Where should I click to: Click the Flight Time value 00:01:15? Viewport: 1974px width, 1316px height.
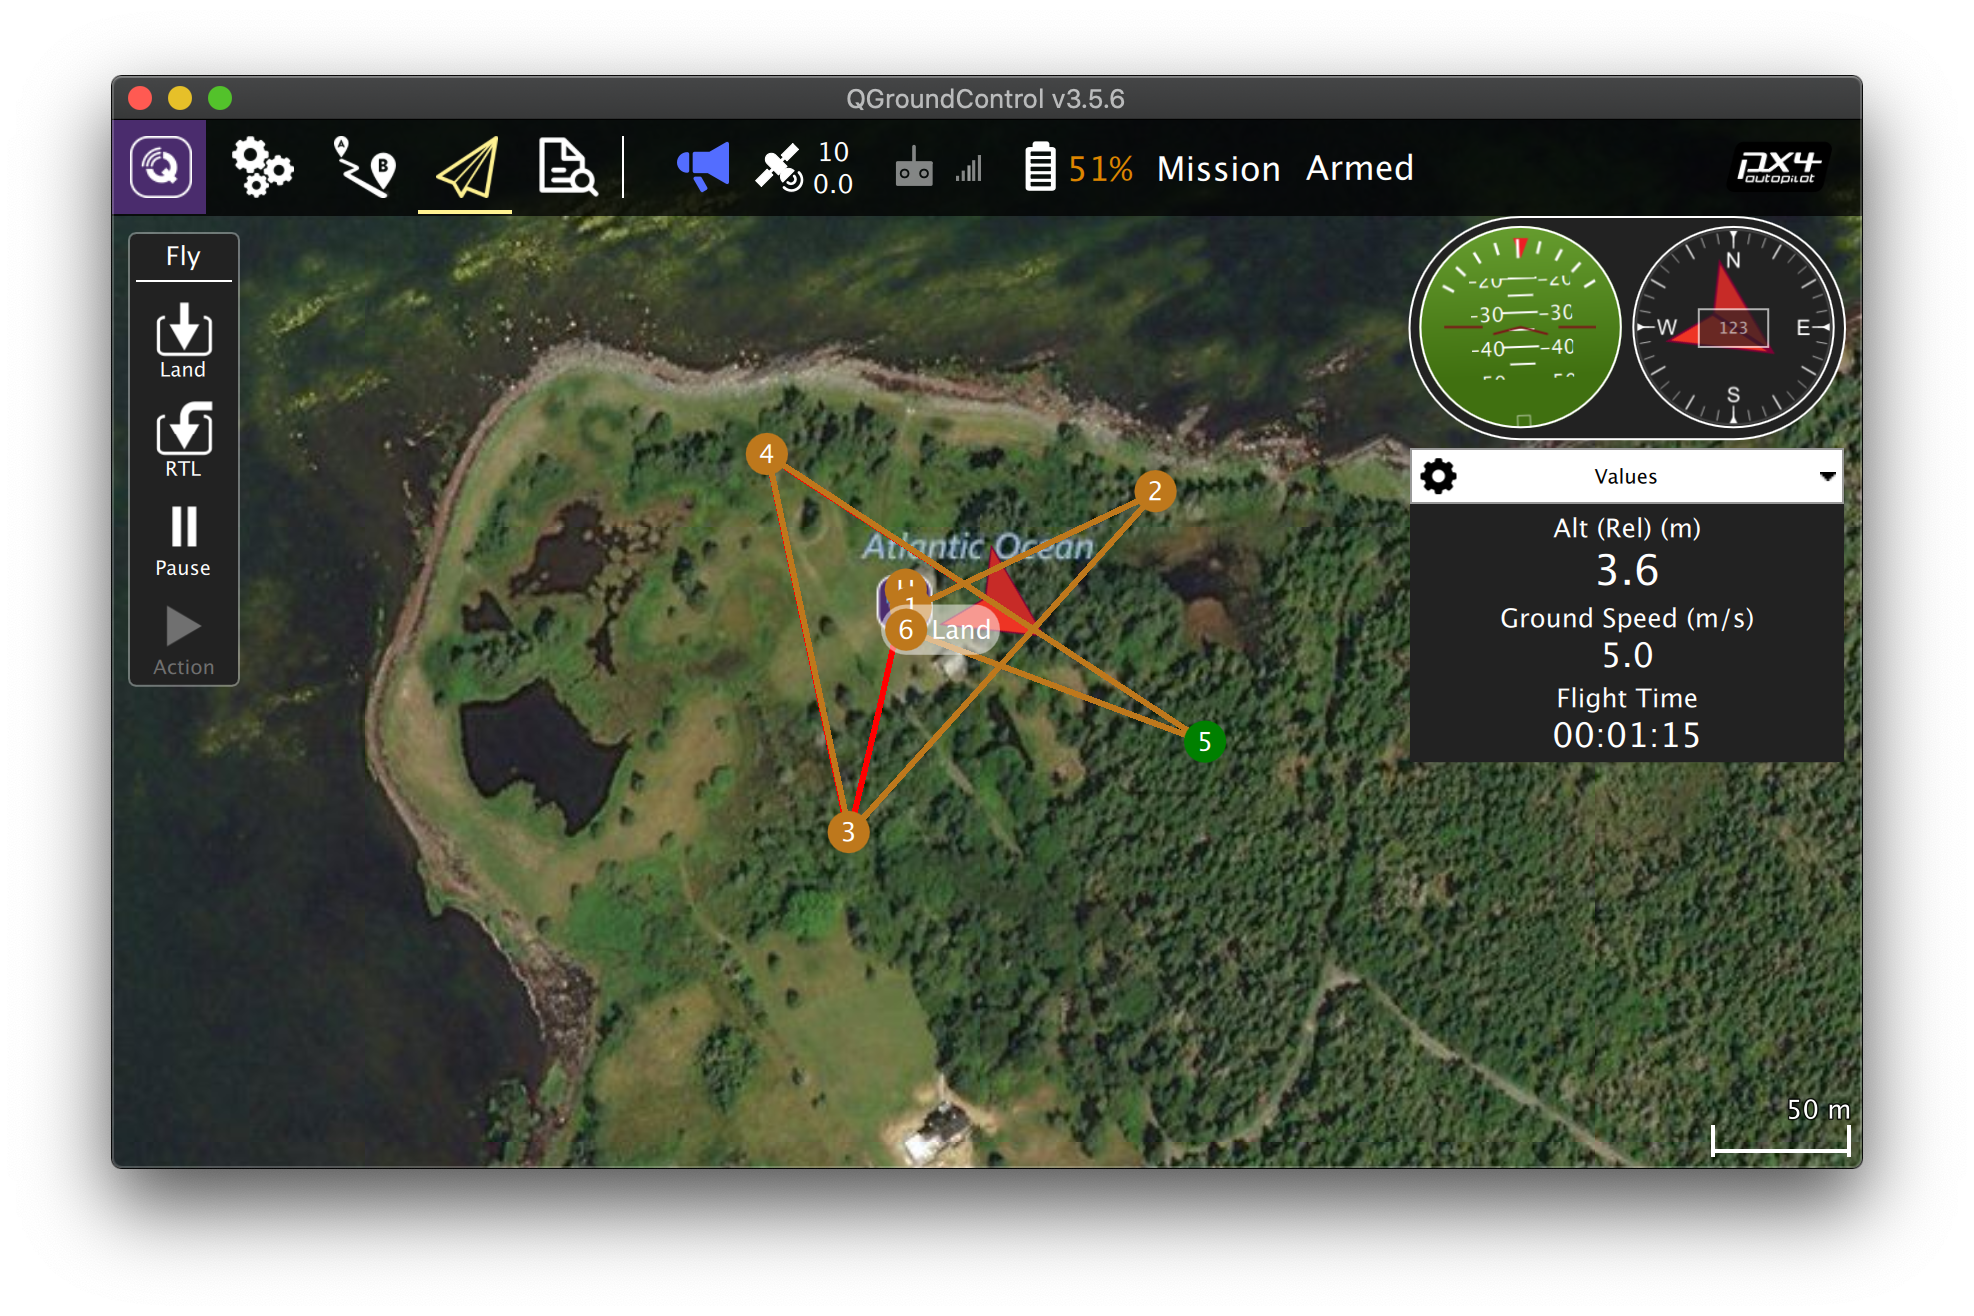coord(1626,735)
